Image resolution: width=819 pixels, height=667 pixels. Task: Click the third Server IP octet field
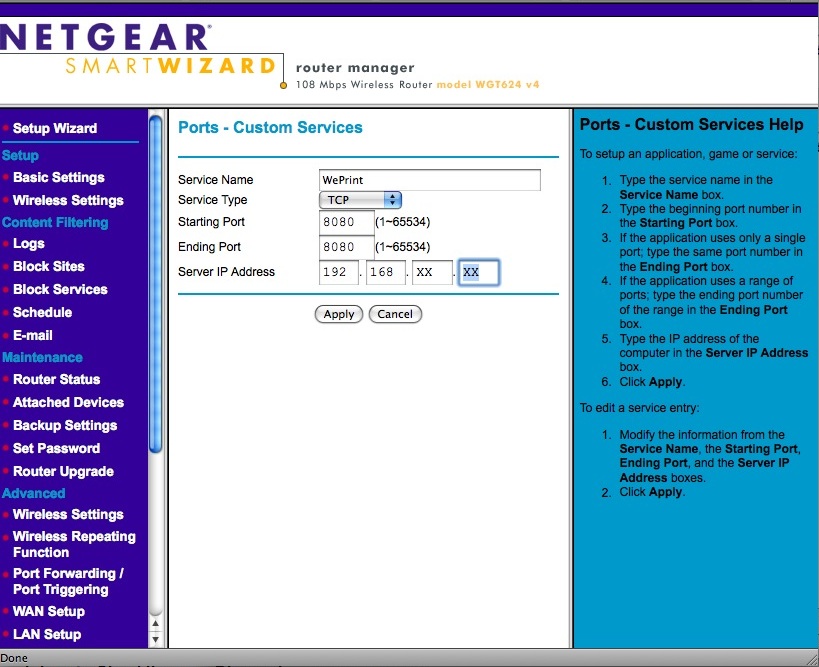(432, 272)
